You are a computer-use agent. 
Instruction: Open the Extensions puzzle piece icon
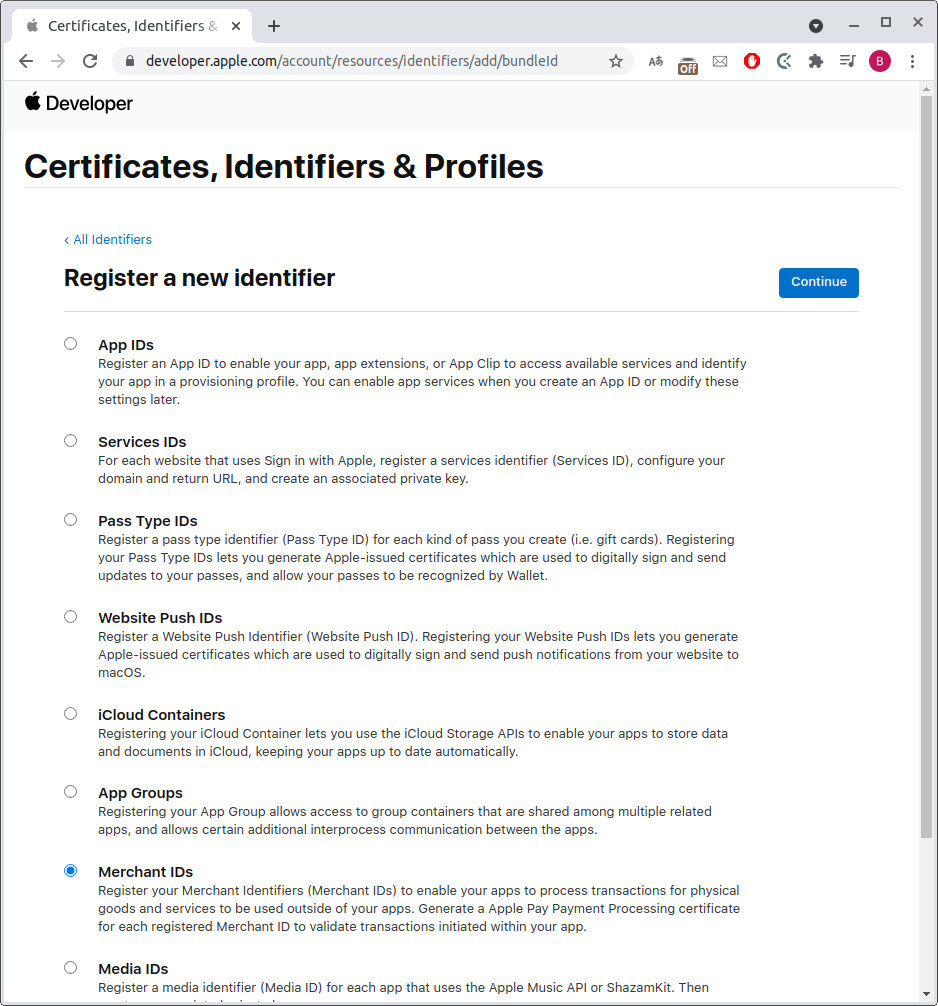816,61
